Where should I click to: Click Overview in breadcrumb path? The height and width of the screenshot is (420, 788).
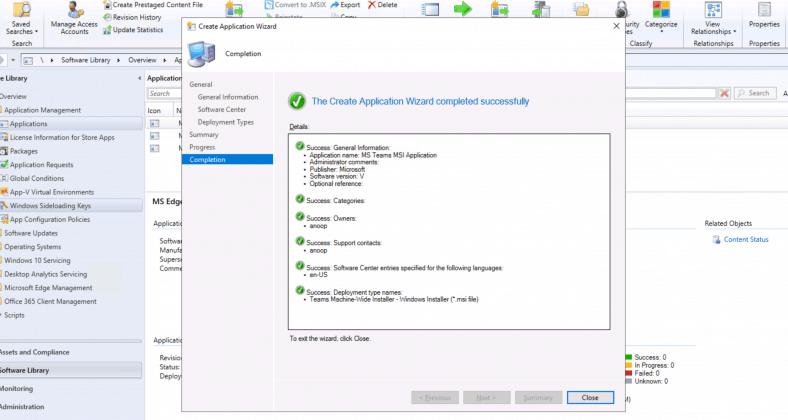click(x=142, y=60)
